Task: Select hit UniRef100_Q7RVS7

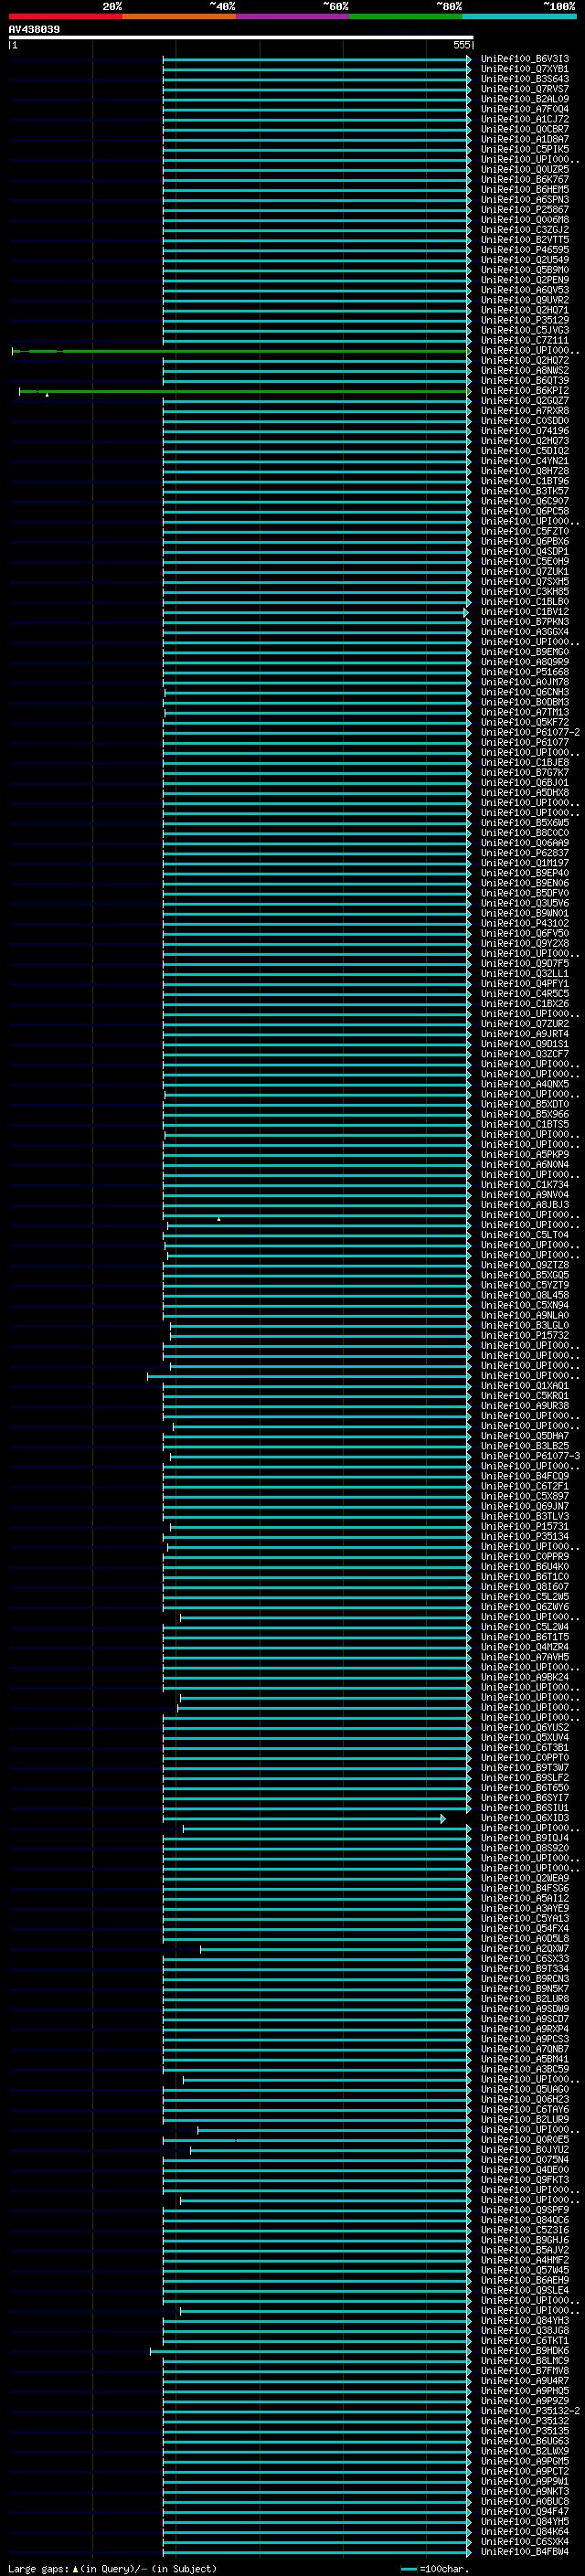Action: pyautogui.click(x=525, y=89)
